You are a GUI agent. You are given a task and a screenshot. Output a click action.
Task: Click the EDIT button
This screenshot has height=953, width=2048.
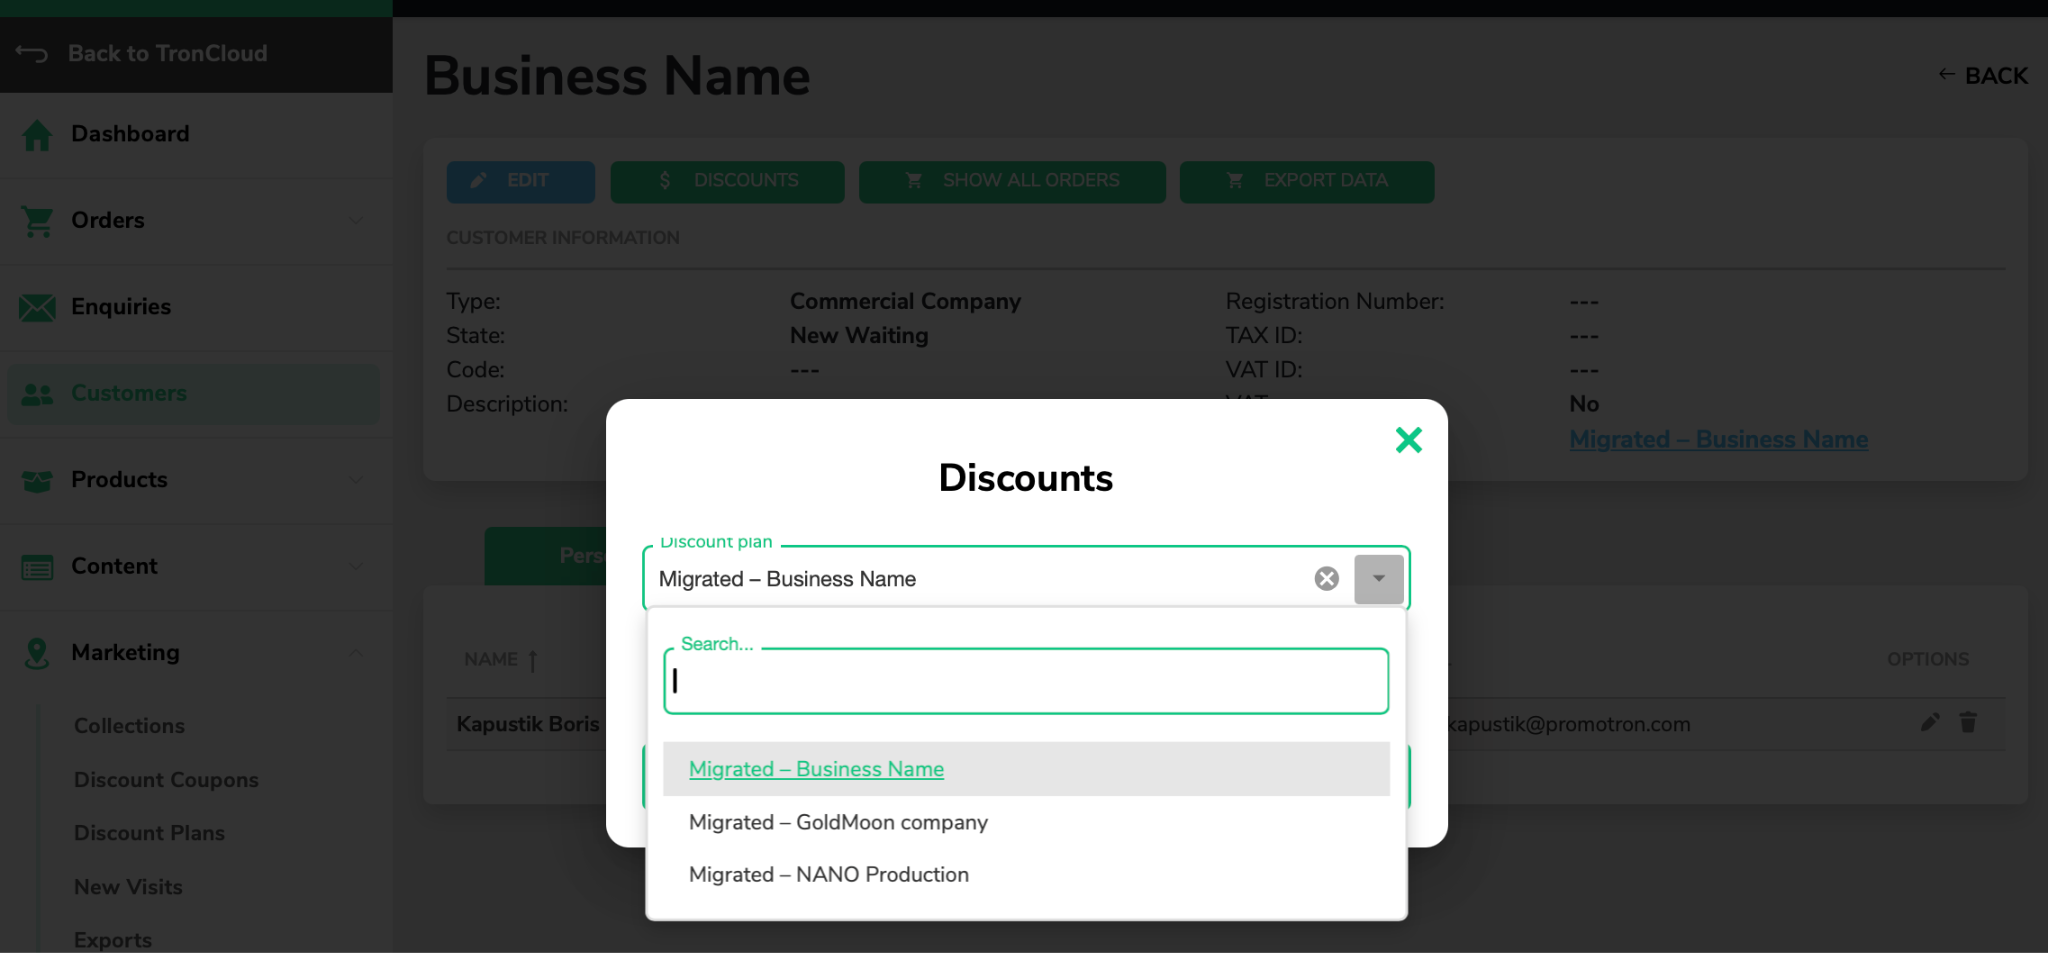pos(521,181)
